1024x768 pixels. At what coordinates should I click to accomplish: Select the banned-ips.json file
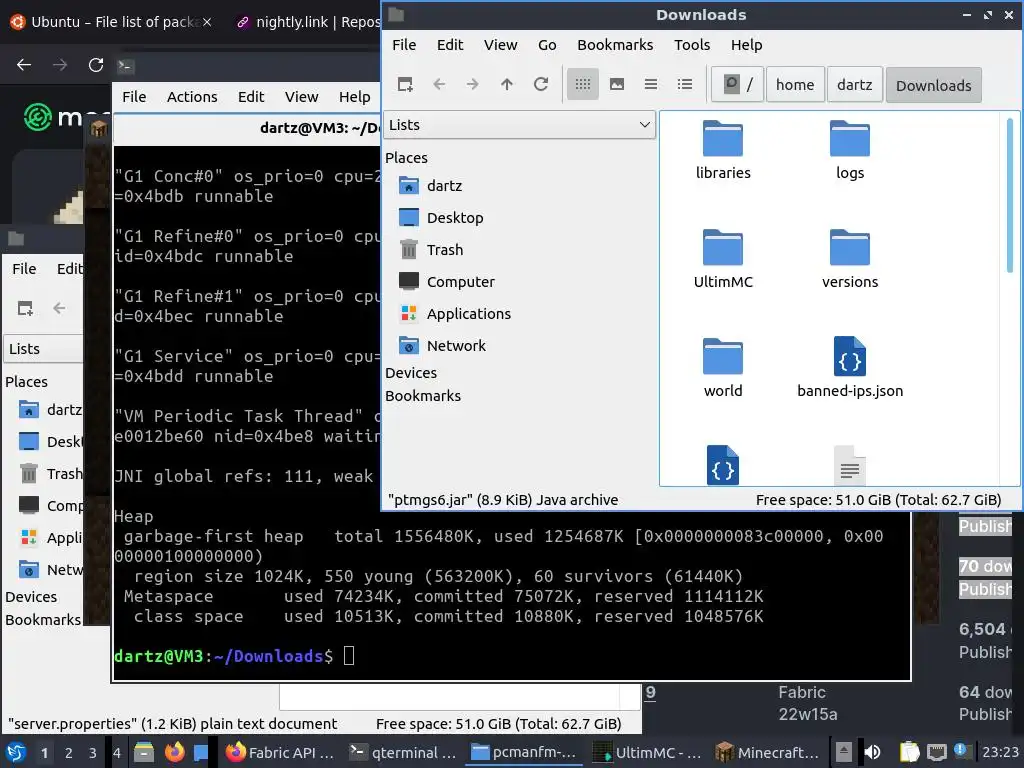850,369
